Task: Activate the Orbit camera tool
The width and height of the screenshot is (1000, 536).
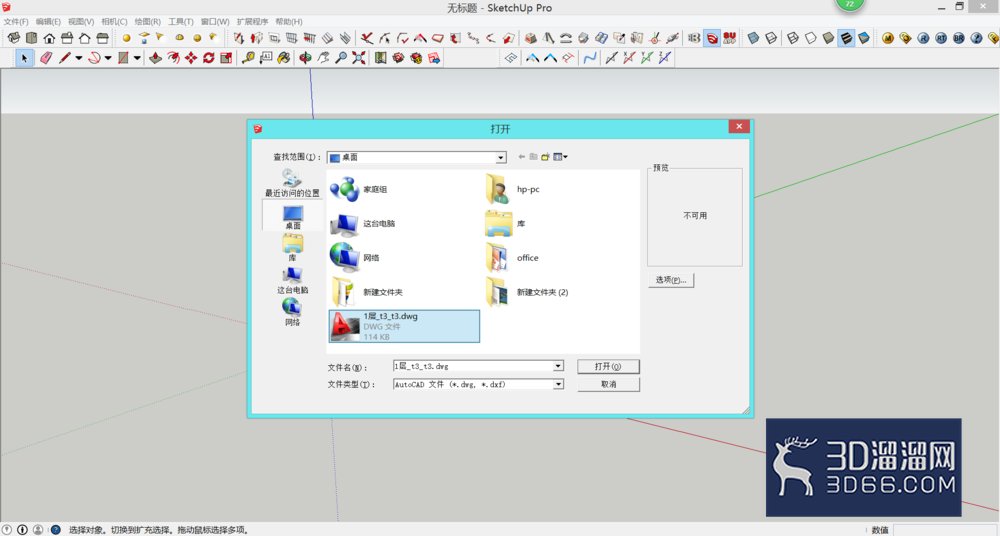Action: pyautogui.click(x=305, y=58)
